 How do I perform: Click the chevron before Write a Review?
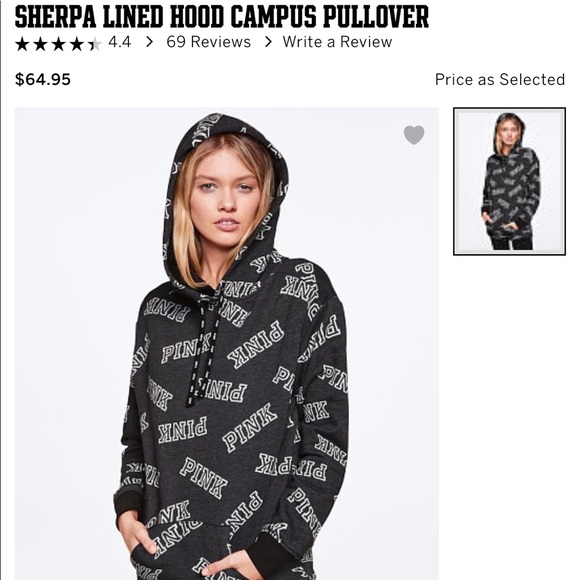[269, 42]
